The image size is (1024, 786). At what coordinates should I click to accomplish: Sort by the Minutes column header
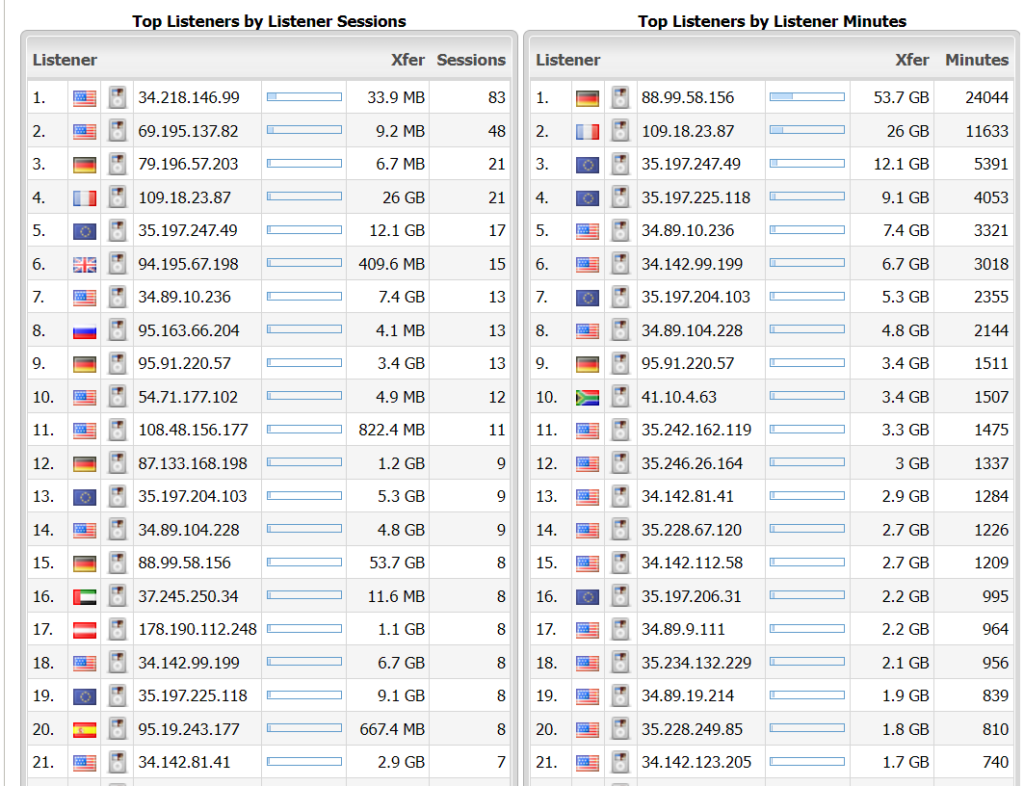click(976, 60)
